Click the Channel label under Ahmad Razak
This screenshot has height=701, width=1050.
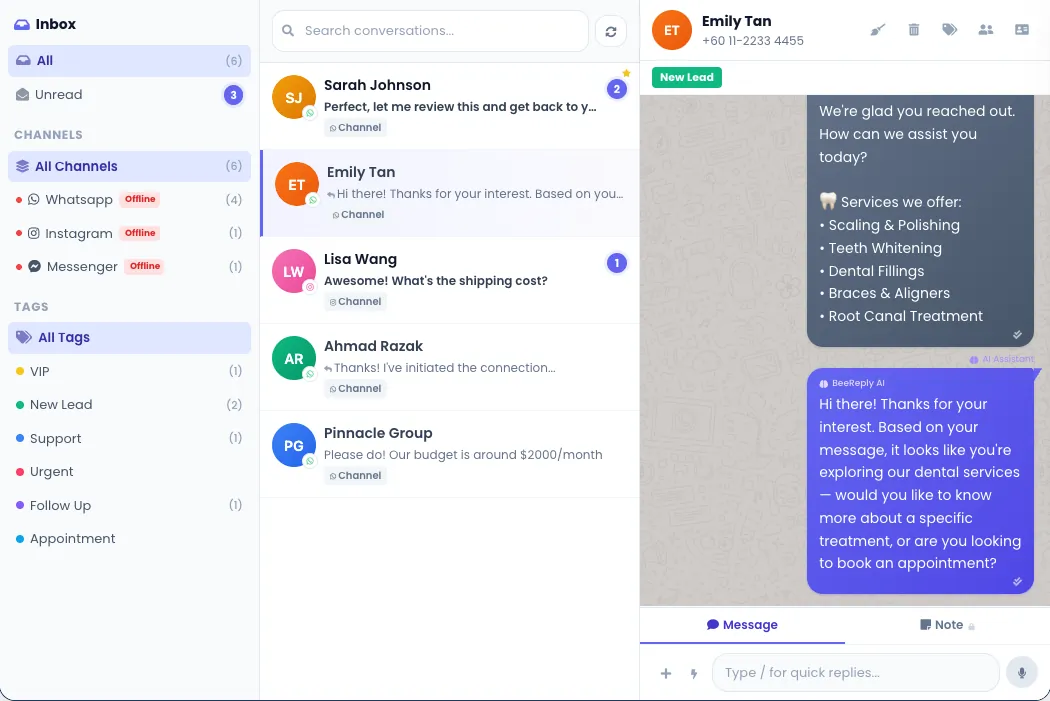pyautogui.click(x=355, y=389)
